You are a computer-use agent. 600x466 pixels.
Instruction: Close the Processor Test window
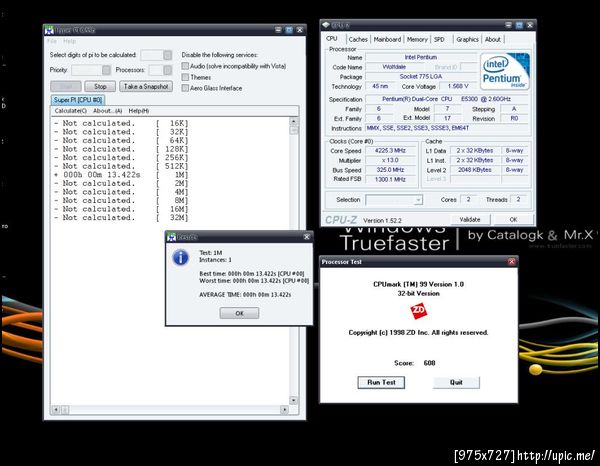coord(511,262)
